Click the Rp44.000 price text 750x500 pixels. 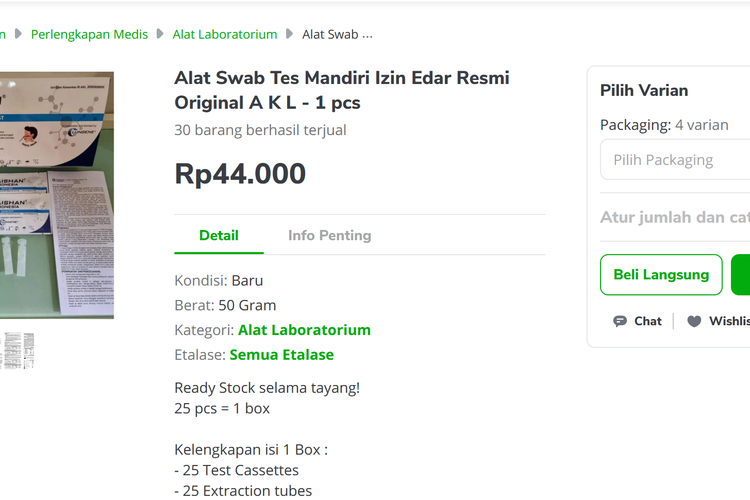point(240,174)
